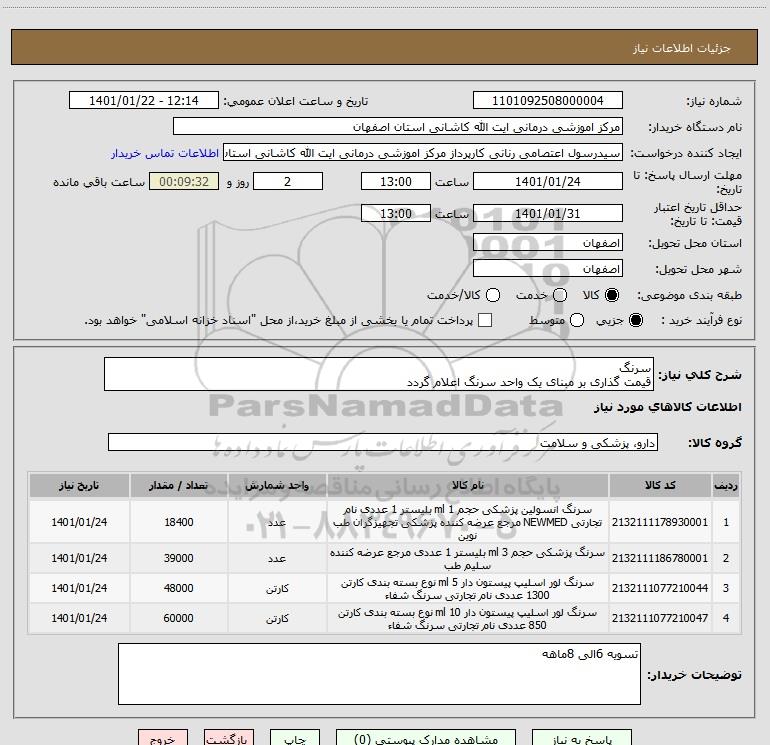Click the remaining time 00:09:32 field
The image size is (770, 745).
tap(184, 181)
